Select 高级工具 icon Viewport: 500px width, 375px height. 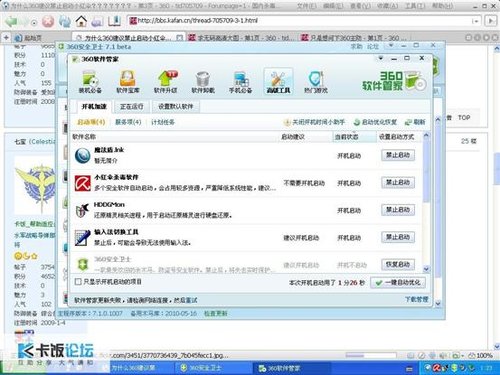point(278,82)
